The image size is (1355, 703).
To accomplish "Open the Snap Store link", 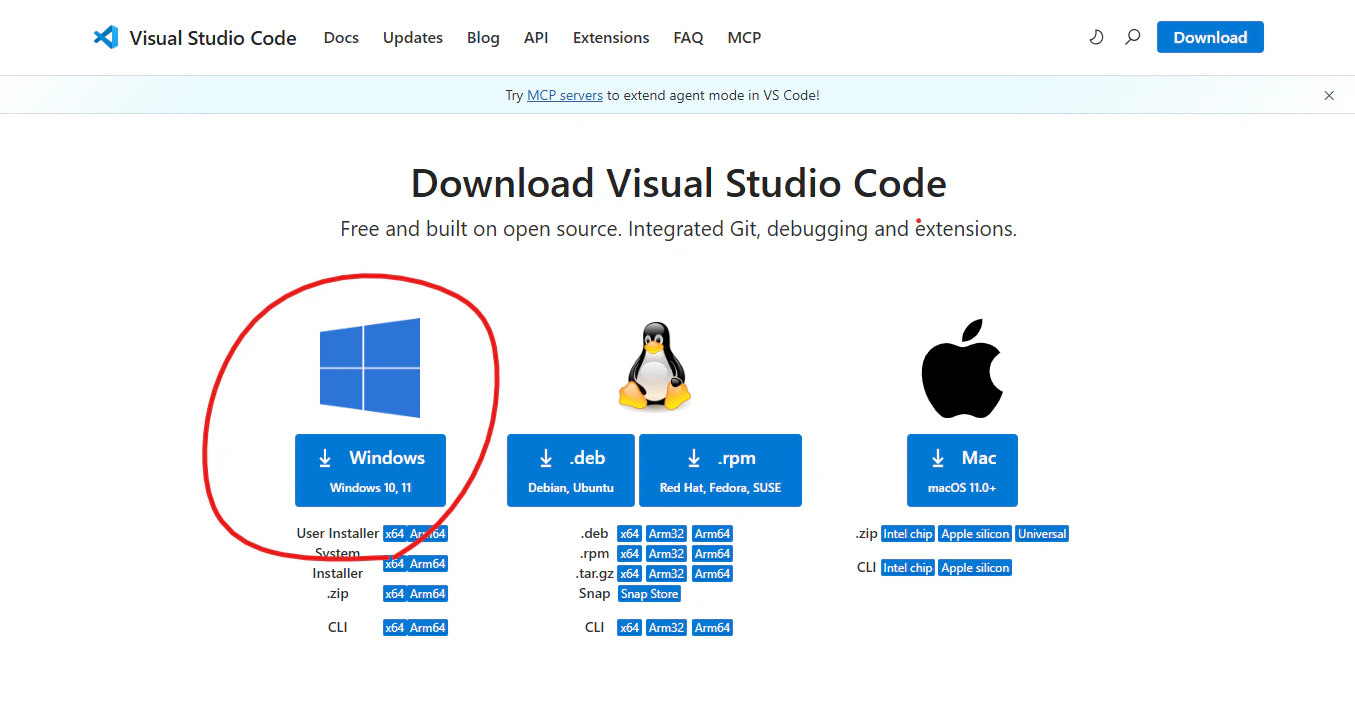I will 649,594.
